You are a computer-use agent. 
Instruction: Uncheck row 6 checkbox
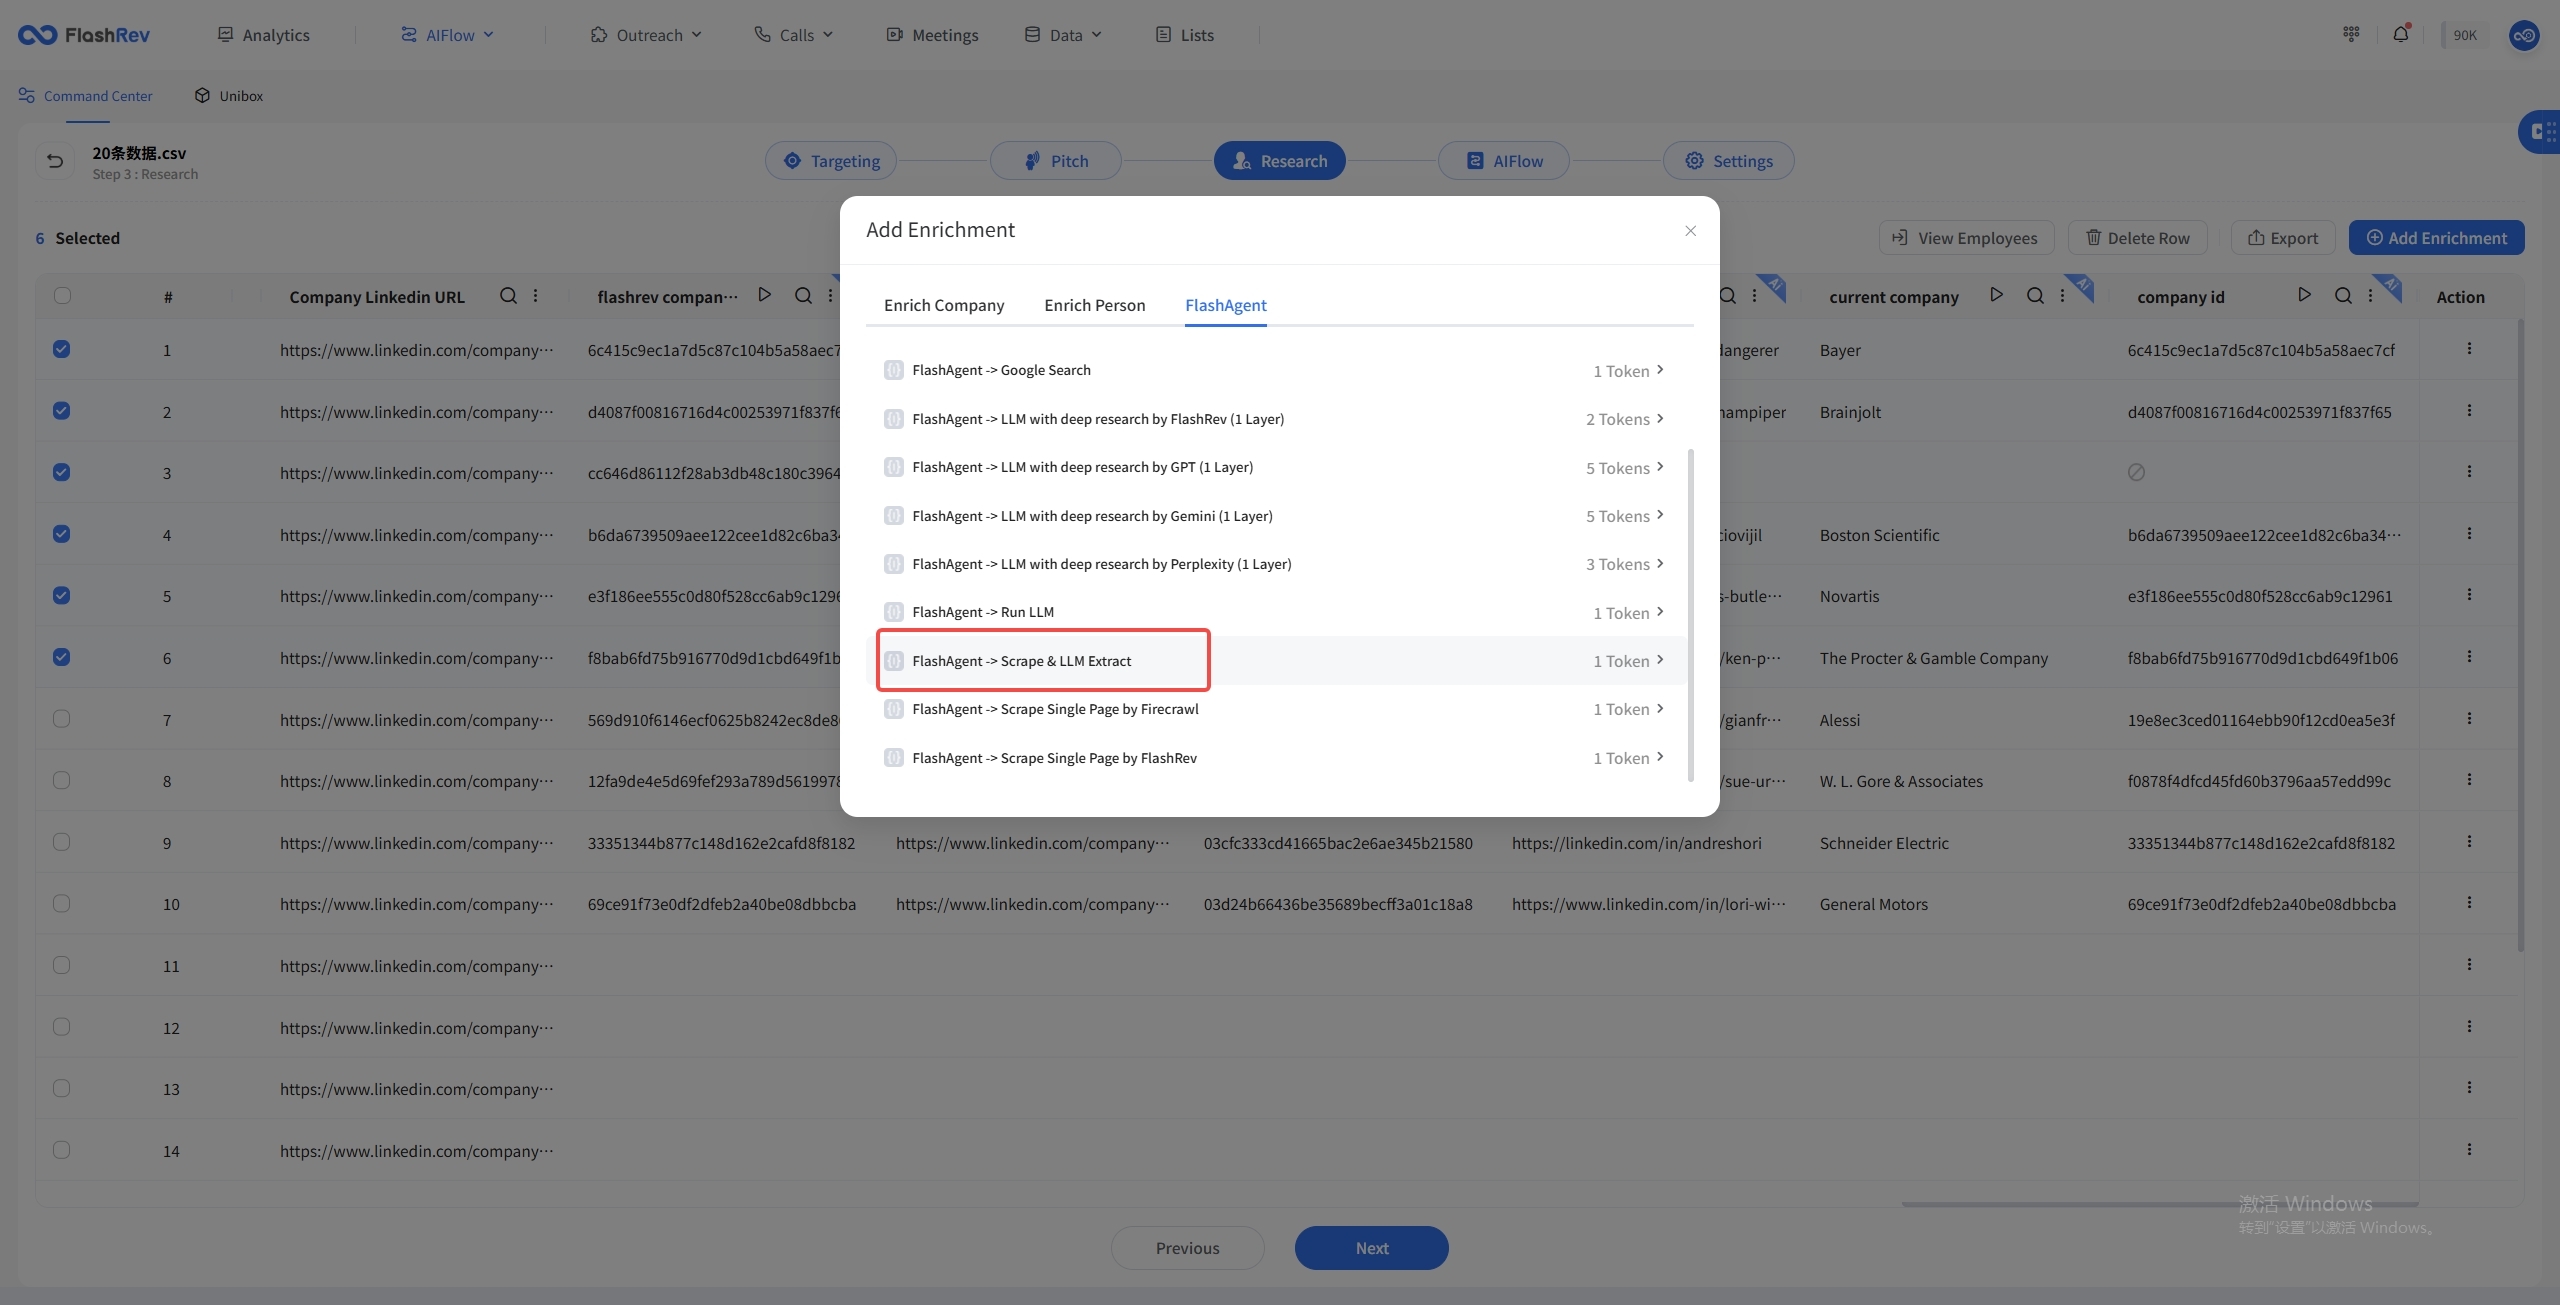[62, 657]
